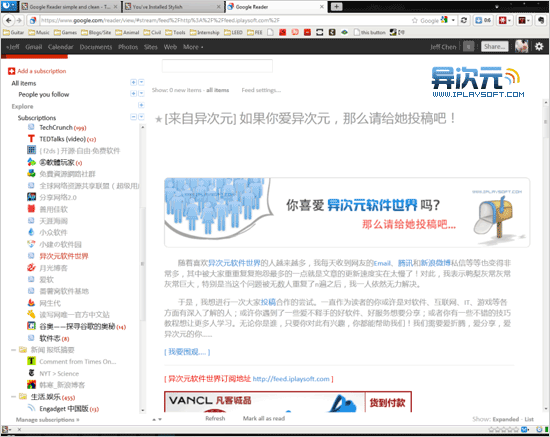Switch to Google Reader simple and clean tab

pyautogui.click(x=69, y=7)
